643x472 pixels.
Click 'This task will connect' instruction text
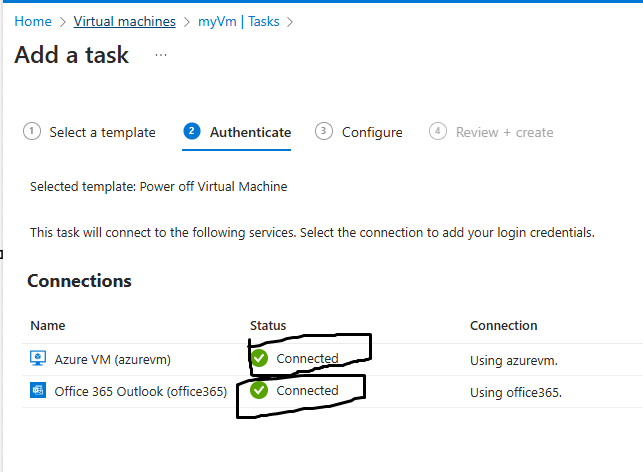click(312, 233)
